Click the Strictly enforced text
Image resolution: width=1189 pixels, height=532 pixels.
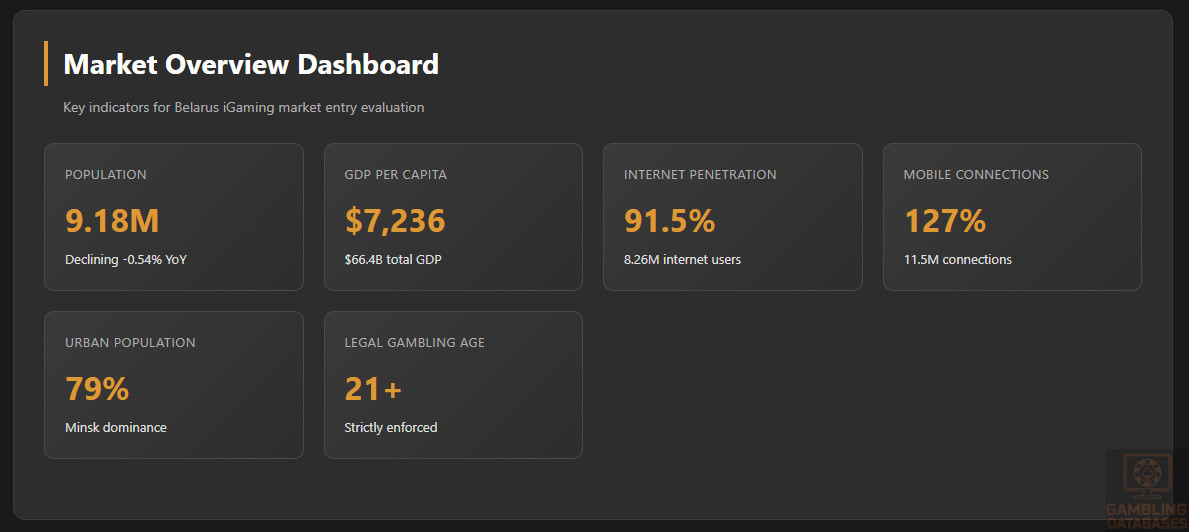coord(391,428)
